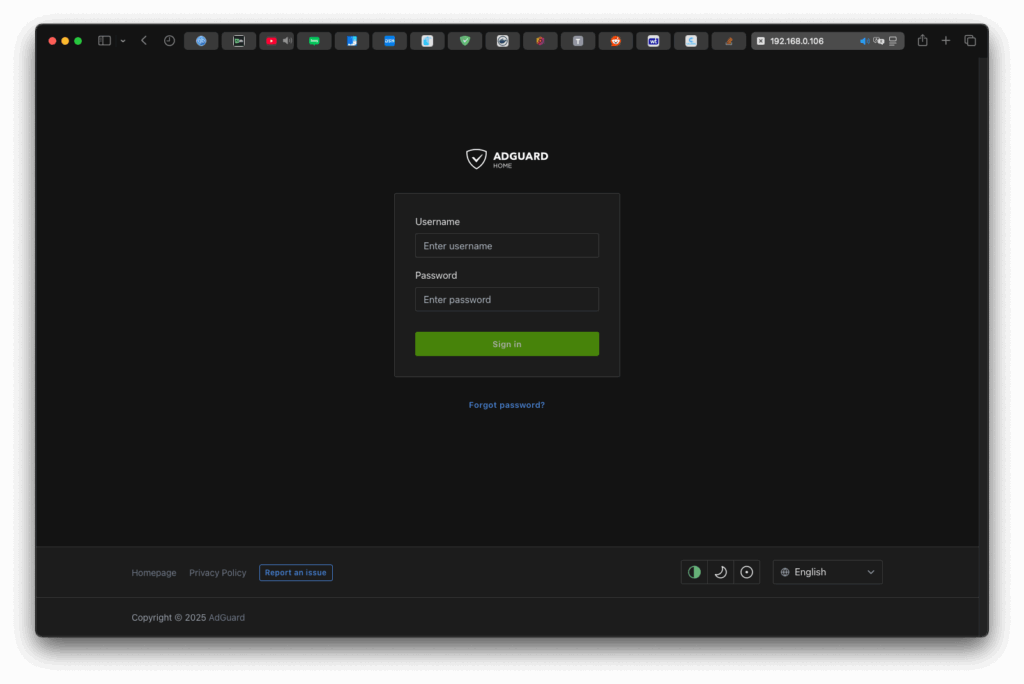
Task: Go back with the back arrow
Action: click(144, 41)
